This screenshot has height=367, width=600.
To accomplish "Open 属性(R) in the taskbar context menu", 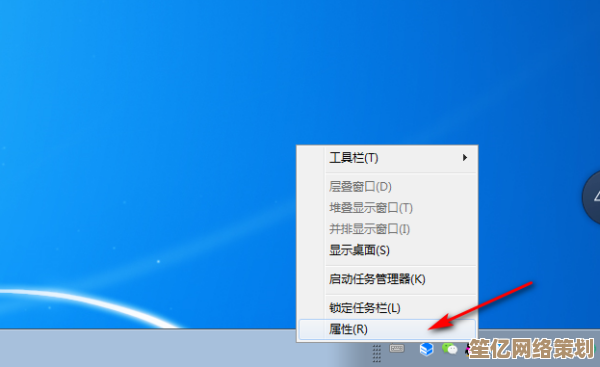I will [x=387, y=329].
